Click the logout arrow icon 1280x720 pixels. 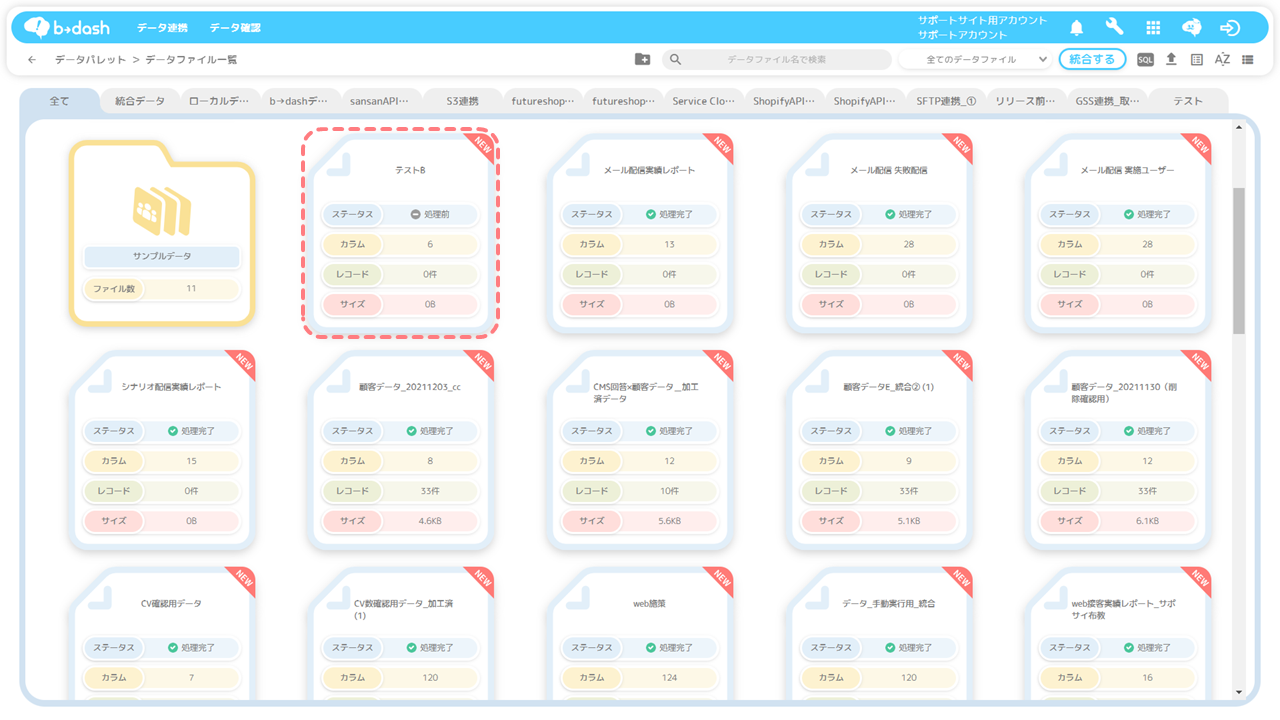pos(1230,28)
